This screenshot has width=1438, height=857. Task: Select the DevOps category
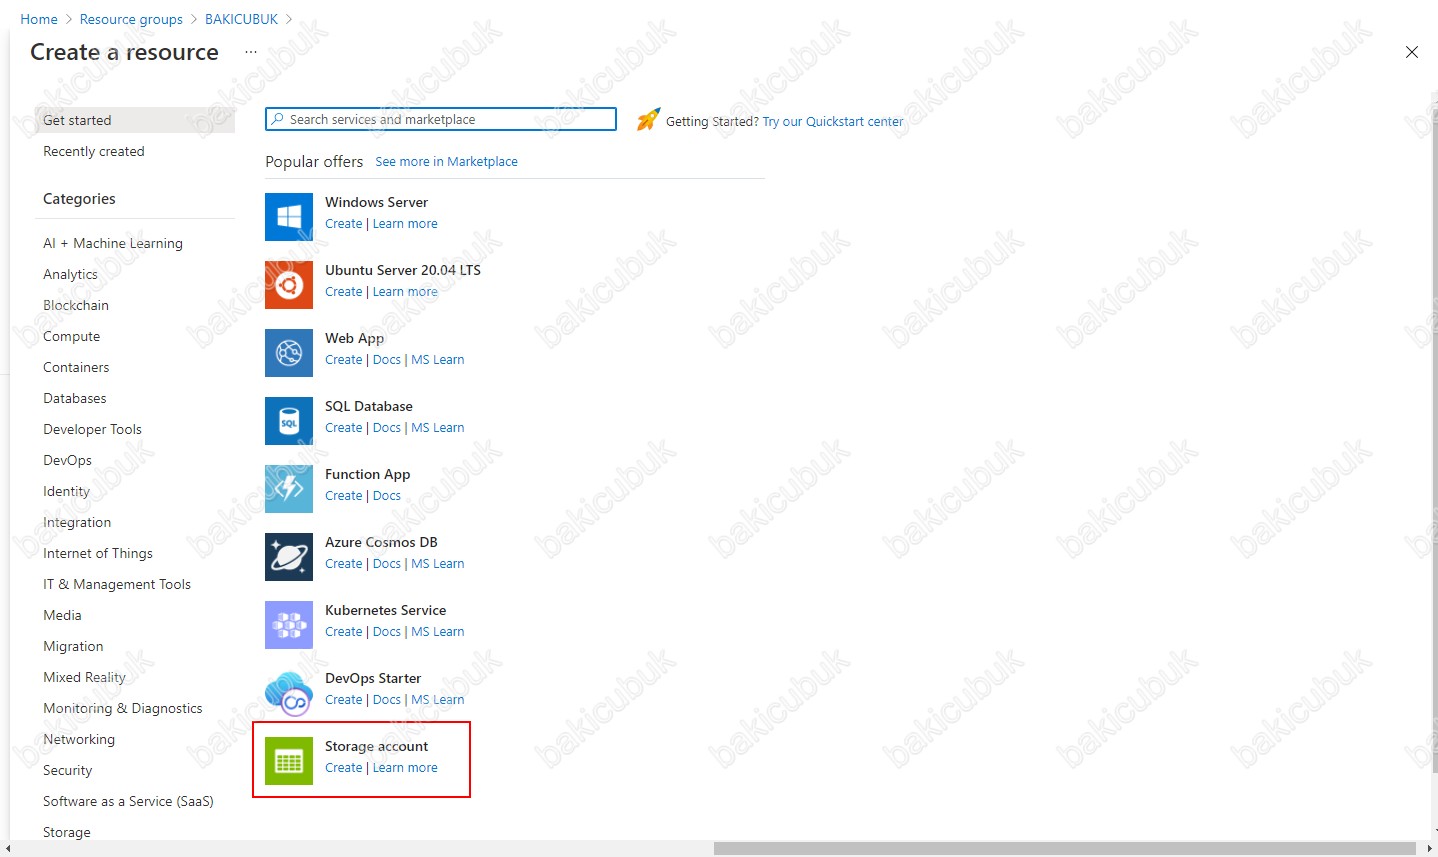tap(68, 460)
